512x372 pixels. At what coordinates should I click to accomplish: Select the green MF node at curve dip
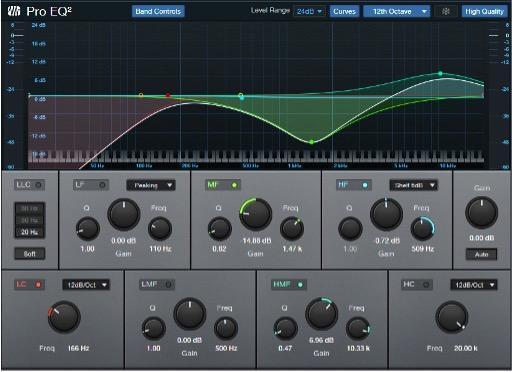tap(311, 142)
